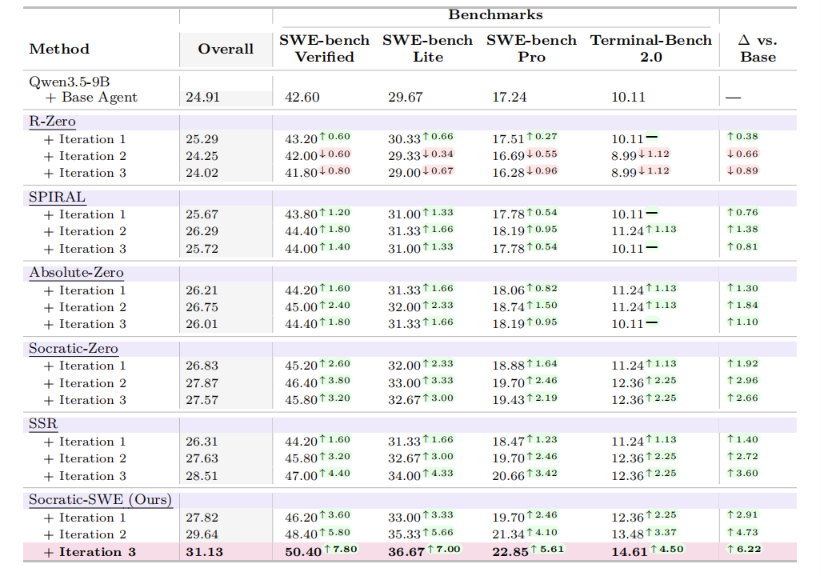The height and width of the screenshot is (575, 822).
Task: Click the overall value 24.02
Action: [x=202, y=173]
